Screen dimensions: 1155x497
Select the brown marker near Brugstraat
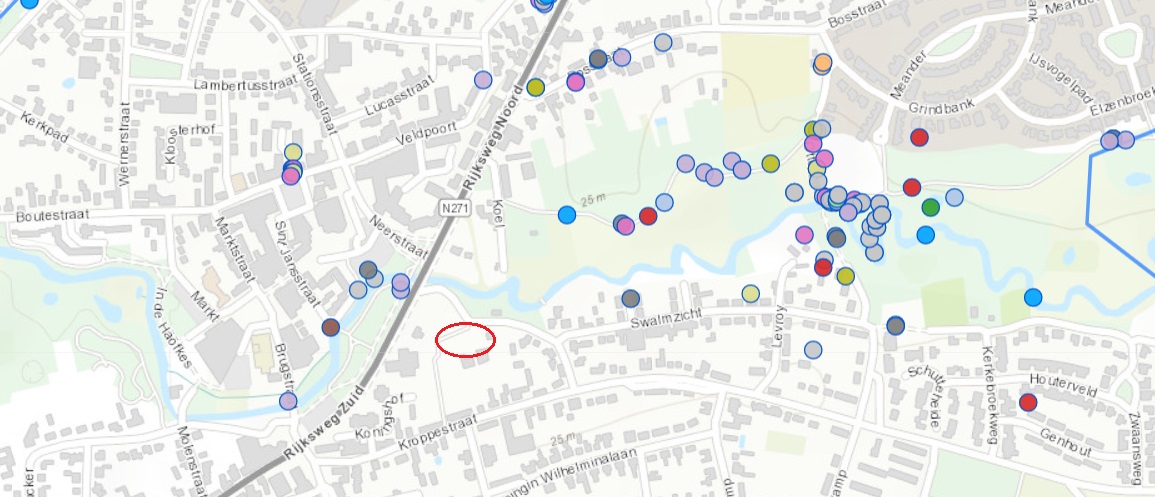coord(331,327)
